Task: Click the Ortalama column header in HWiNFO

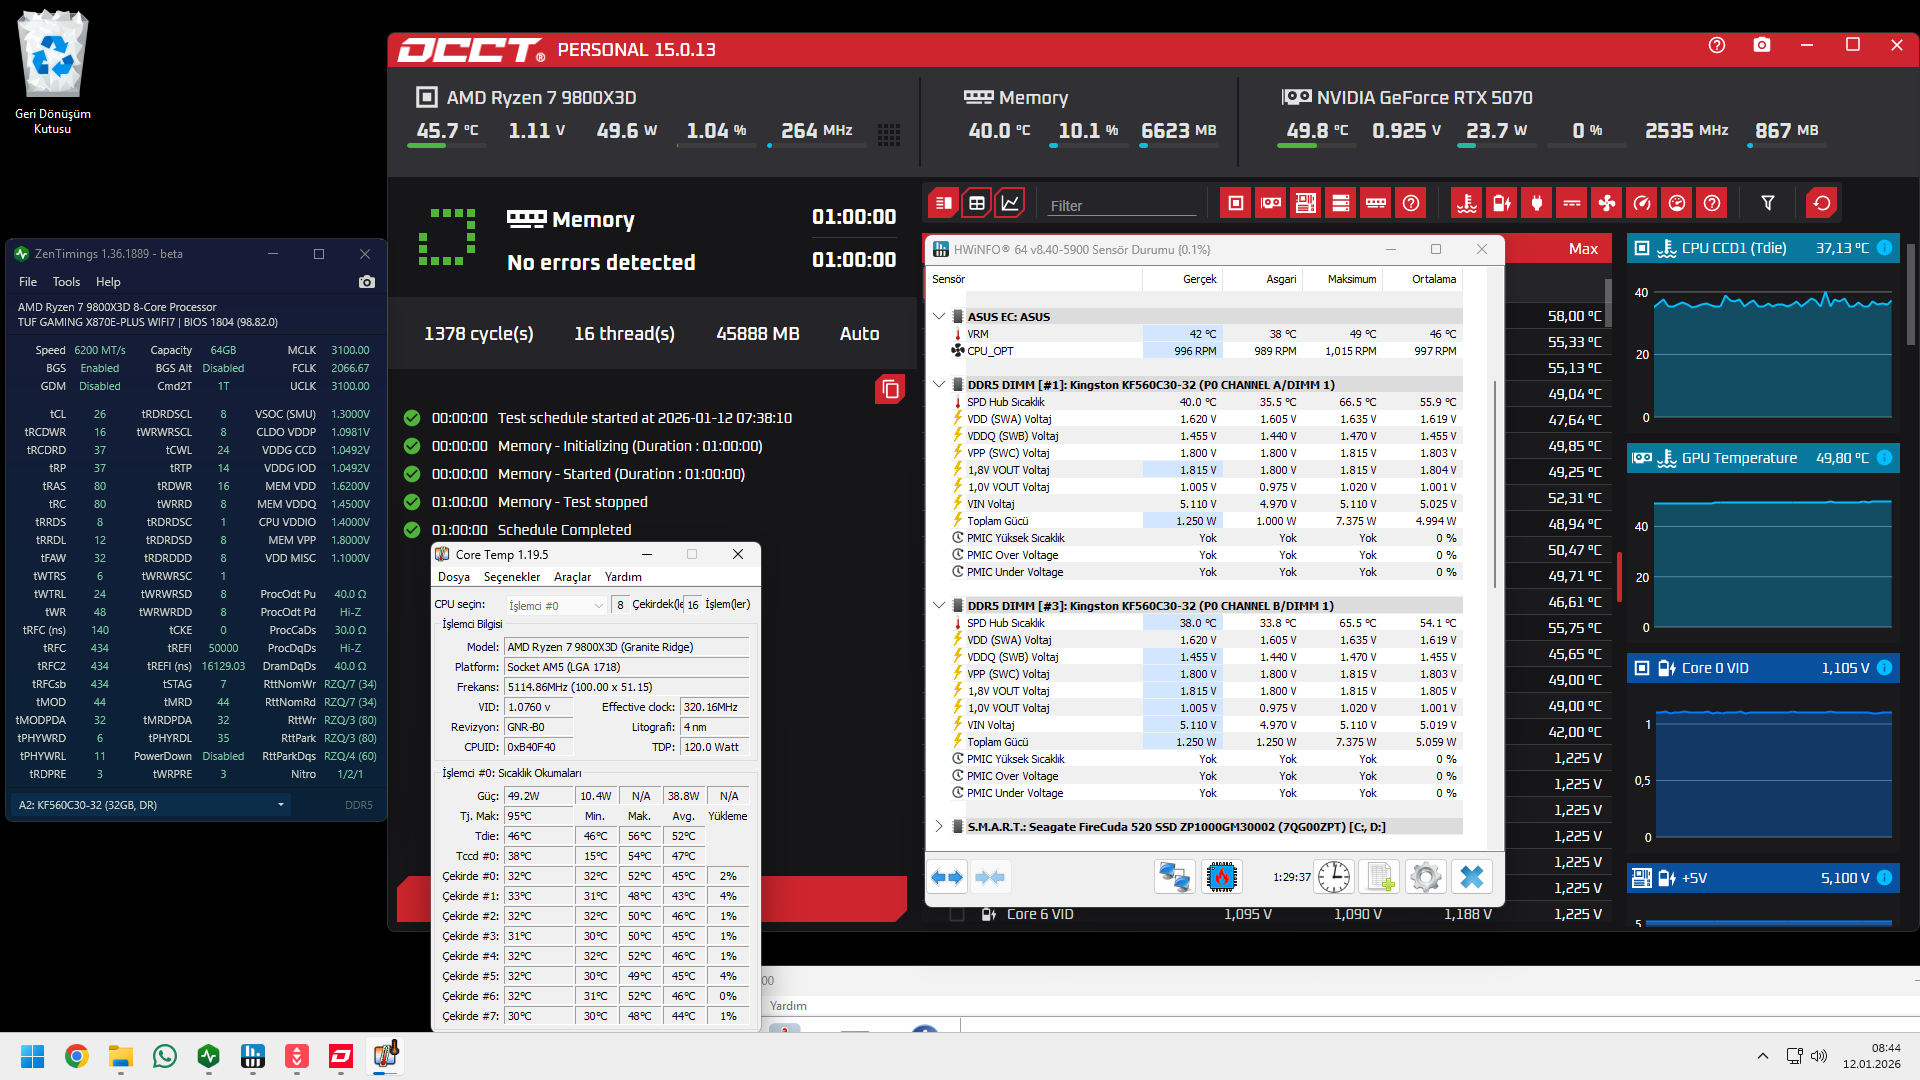Action: click(1422, 279)
